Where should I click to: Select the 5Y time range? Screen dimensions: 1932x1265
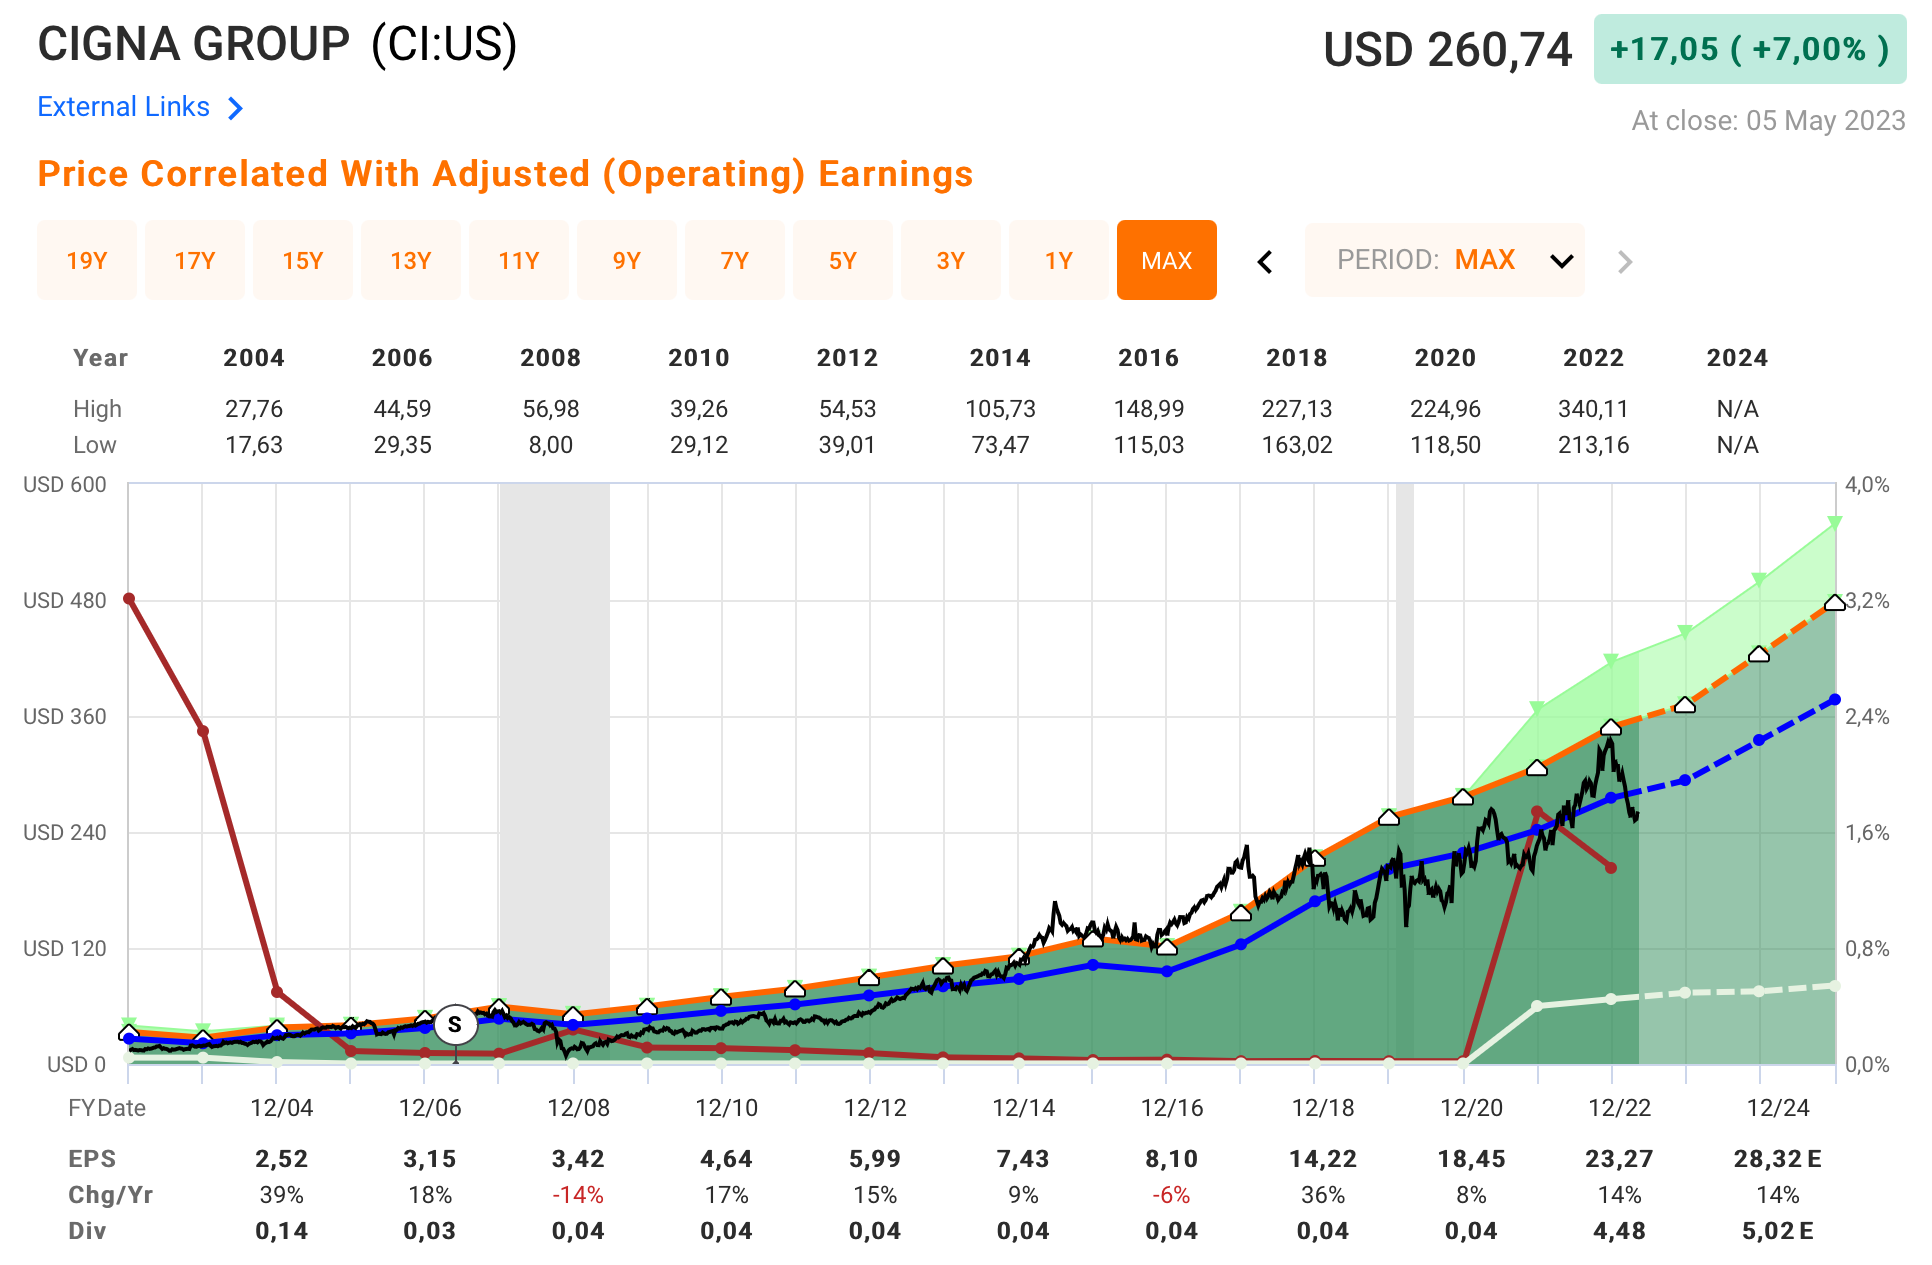843,261
